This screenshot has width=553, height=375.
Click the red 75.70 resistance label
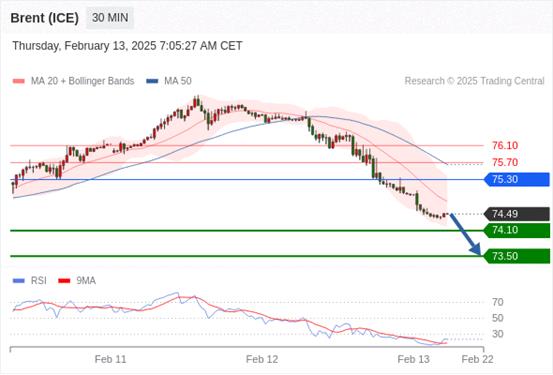tap(505, 163)
